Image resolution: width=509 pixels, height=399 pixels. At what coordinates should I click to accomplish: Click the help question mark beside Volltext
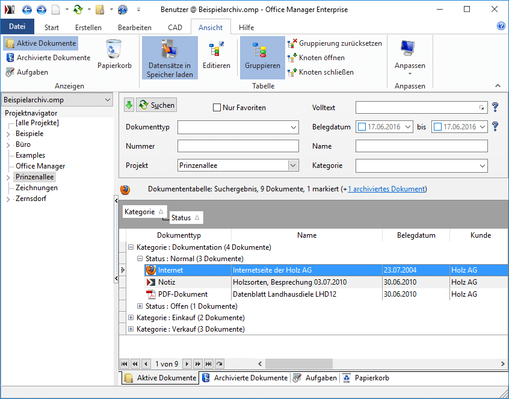[495, 107]
